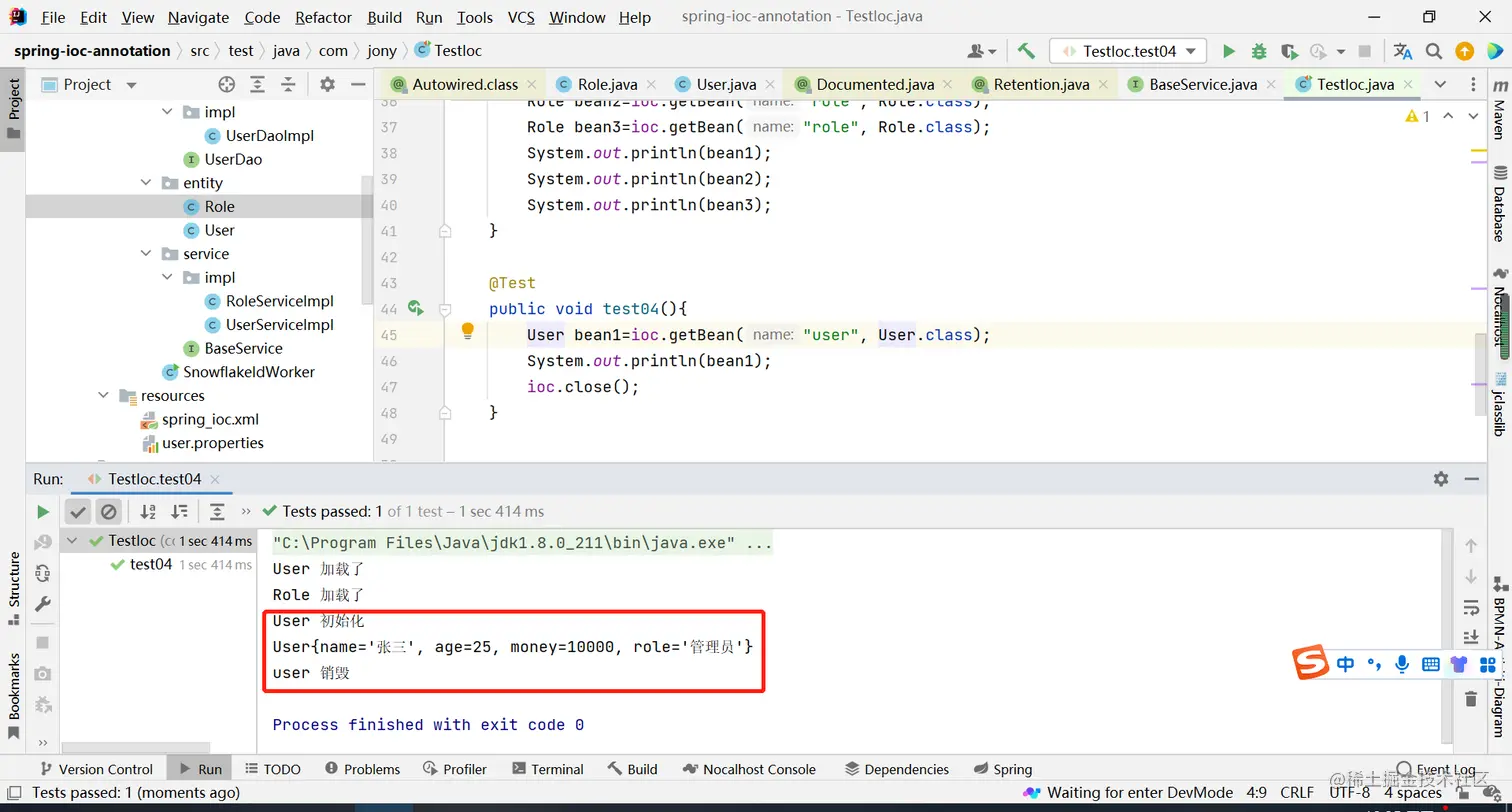This screenshot has height=812, width=1512.
Task: Locate the opened file in the Project tree
Action: pos(227,85)
